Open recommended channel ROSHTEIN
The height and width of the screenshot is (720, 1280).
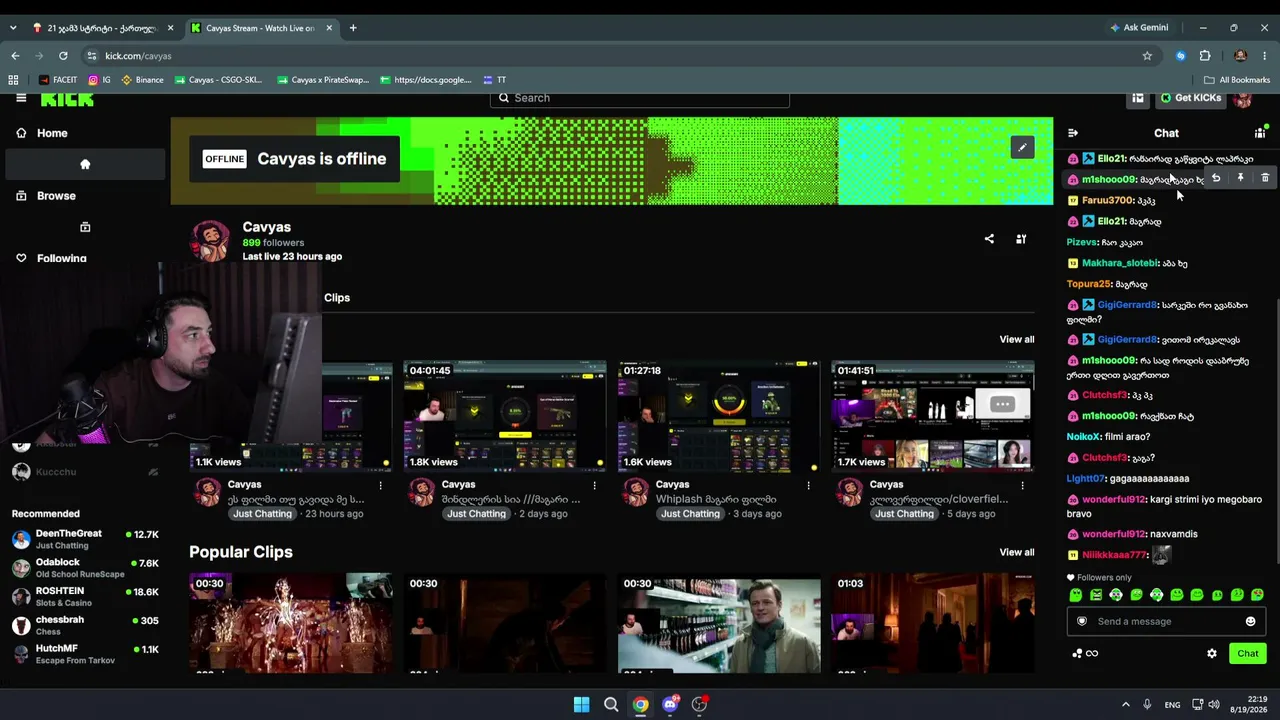pyautogui.click(x=85, y=597)
